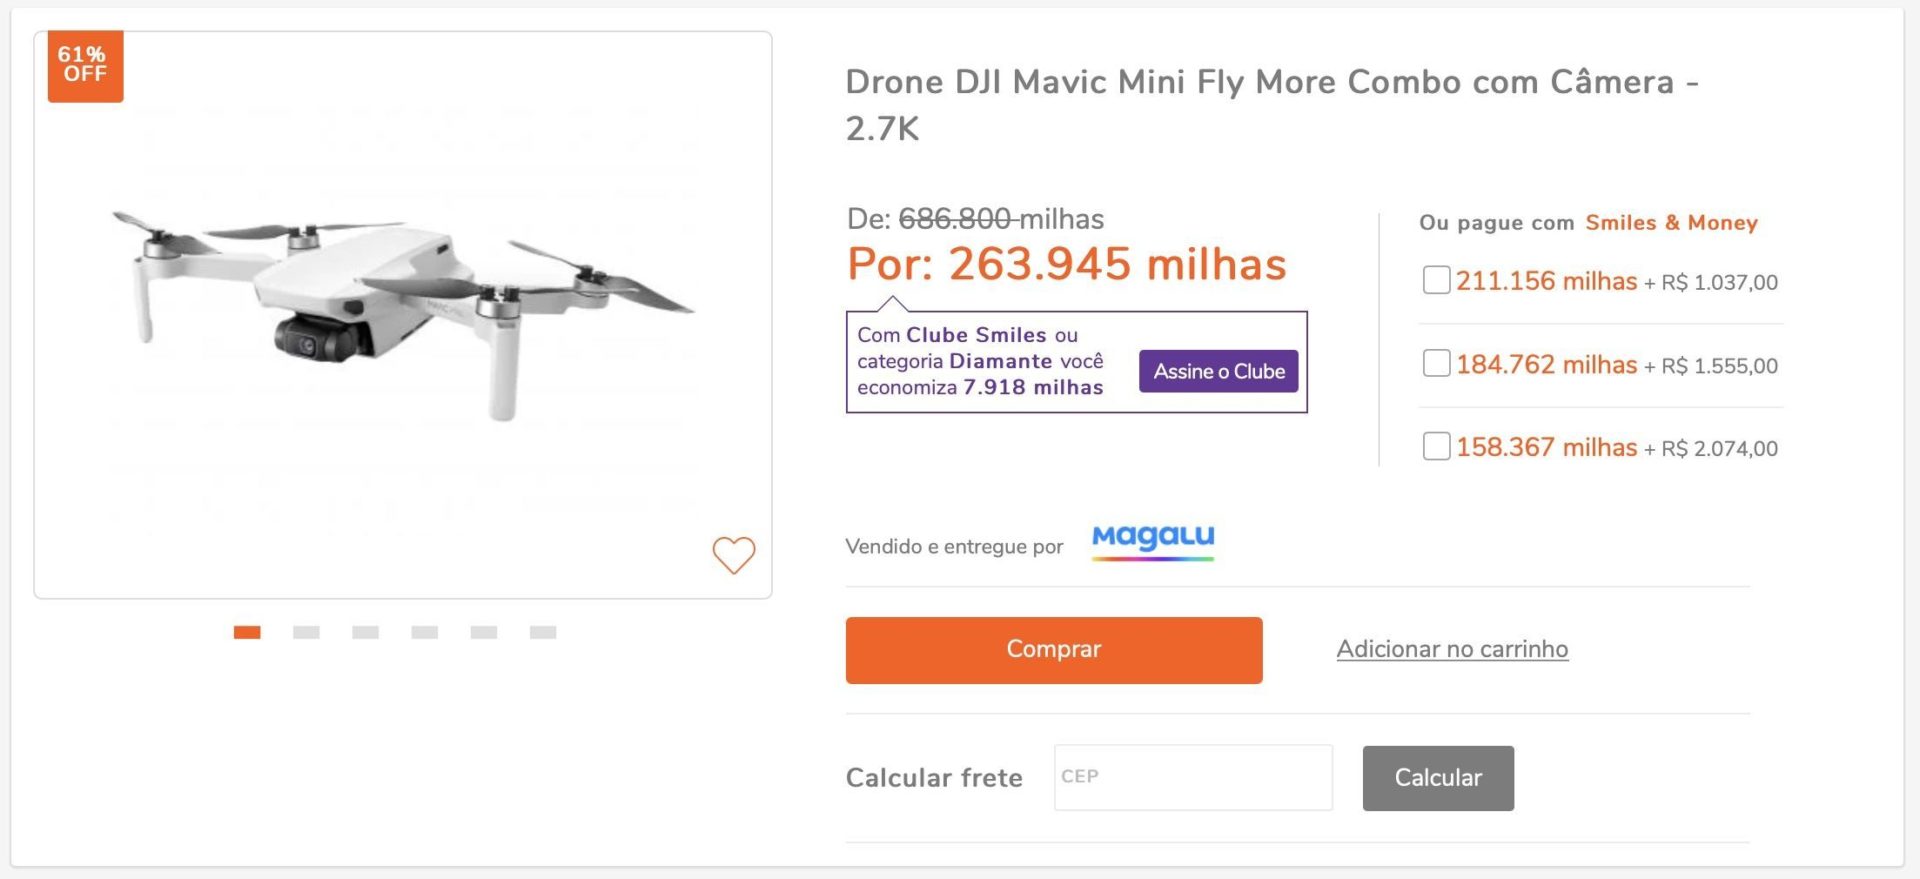Click the 61% OFF discount badge
1920x879 pixels.
(85, 66)
